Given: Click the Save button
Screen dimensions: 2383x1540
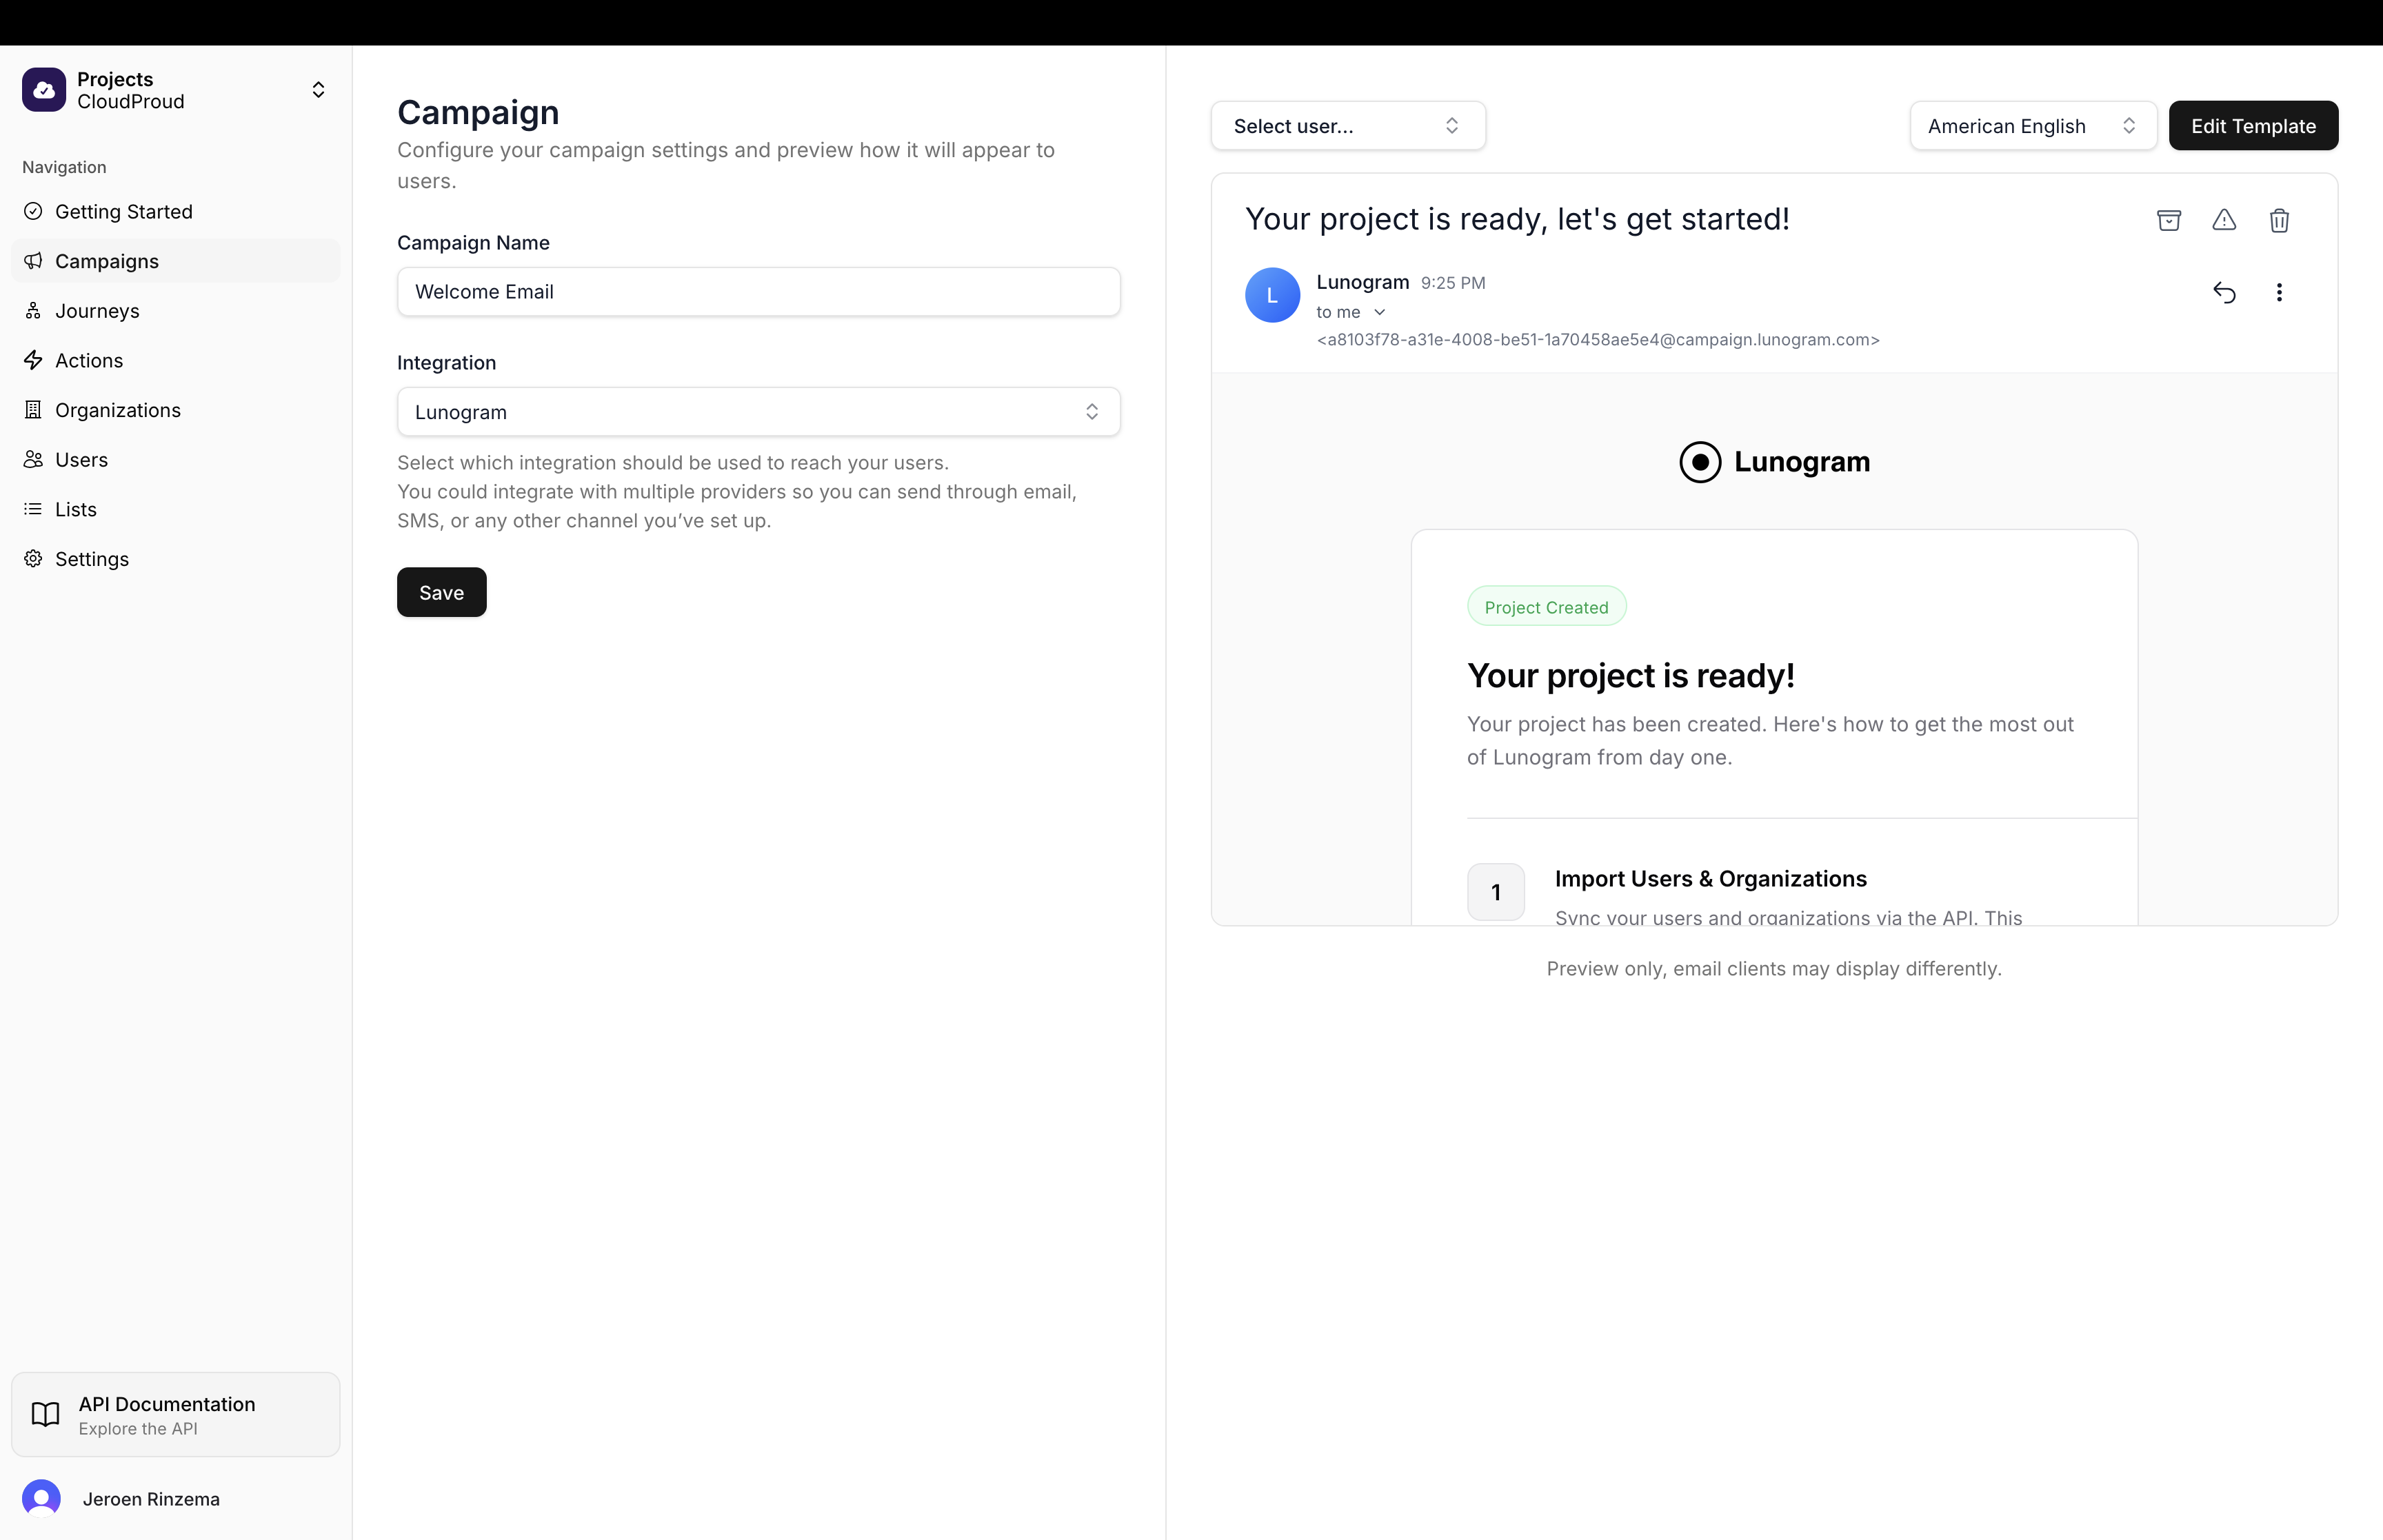Looking at the screenshot, I should point(441,593).
